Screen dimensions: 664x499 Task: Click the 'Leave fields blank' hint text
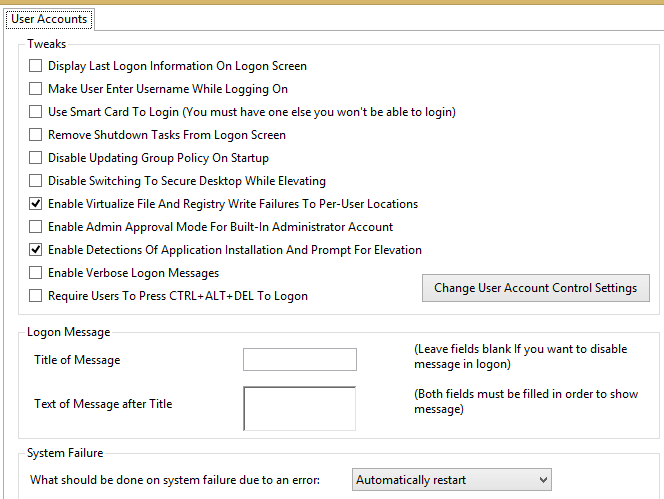click(521, 357)
